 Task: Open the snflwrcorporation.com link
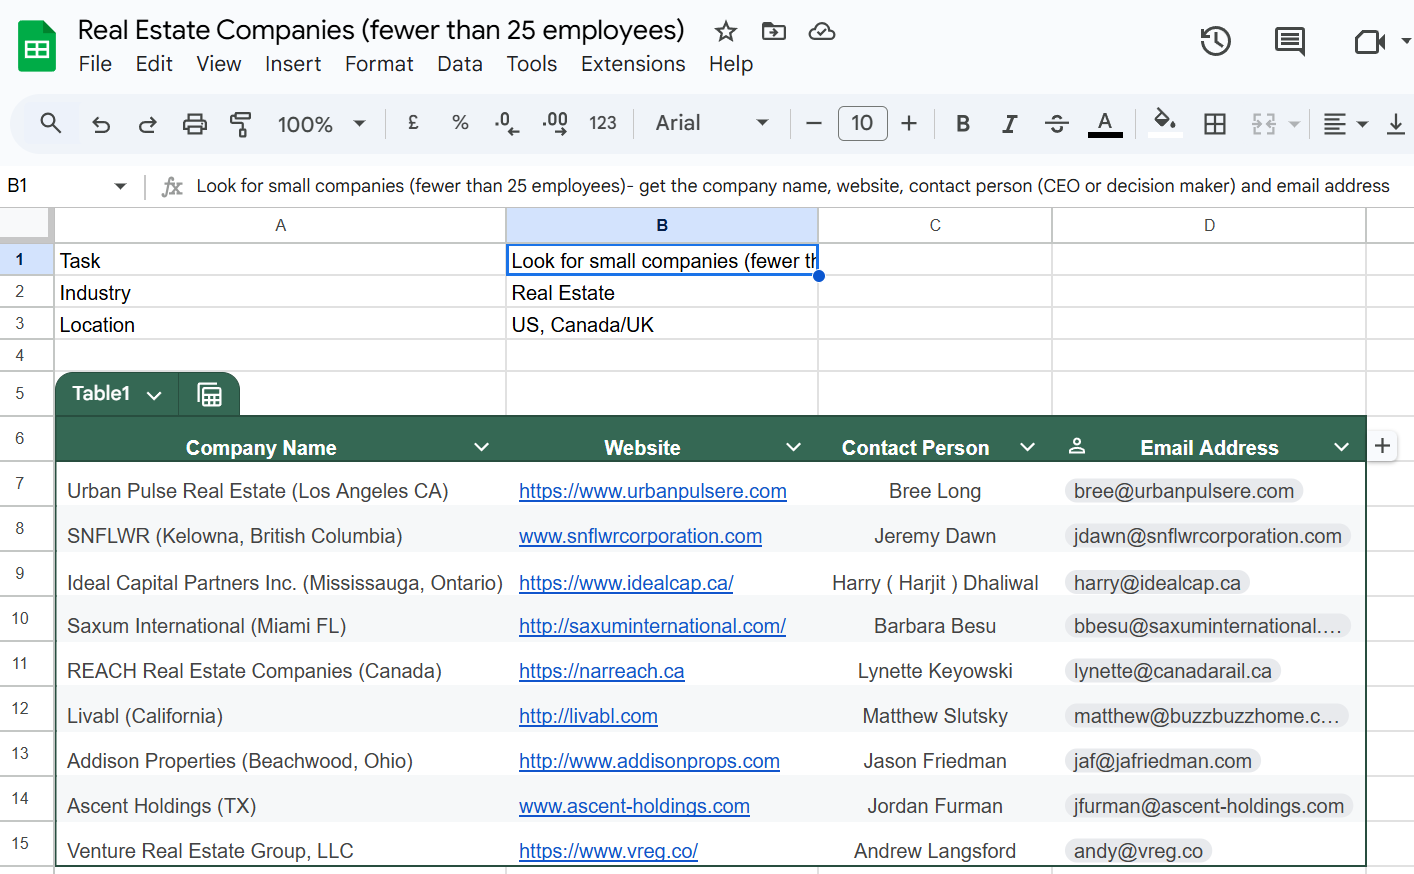coord(640,536)
